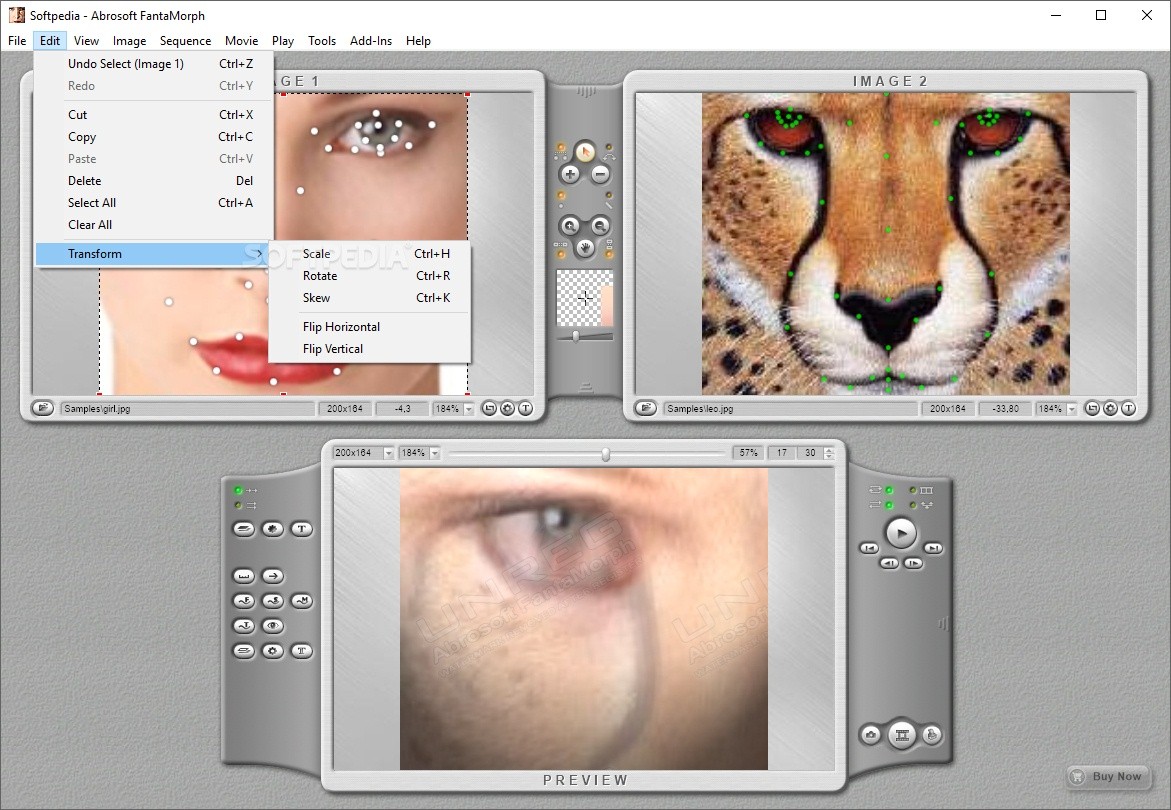The height and width of the screenshot is (810, 1171).
Task: Click T button in Image 2 status bar
Action: (1128, 408)
